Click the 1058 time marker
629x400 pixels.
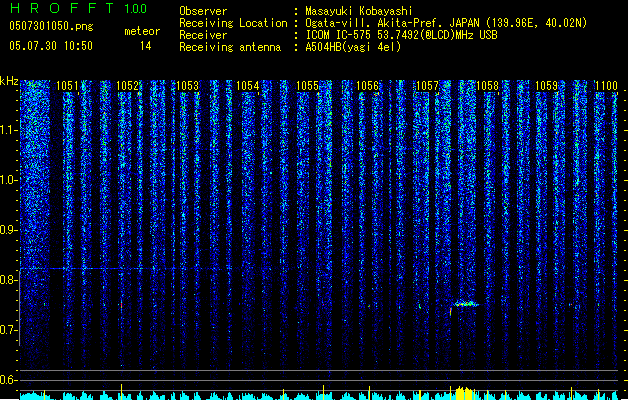coord(487,86)
